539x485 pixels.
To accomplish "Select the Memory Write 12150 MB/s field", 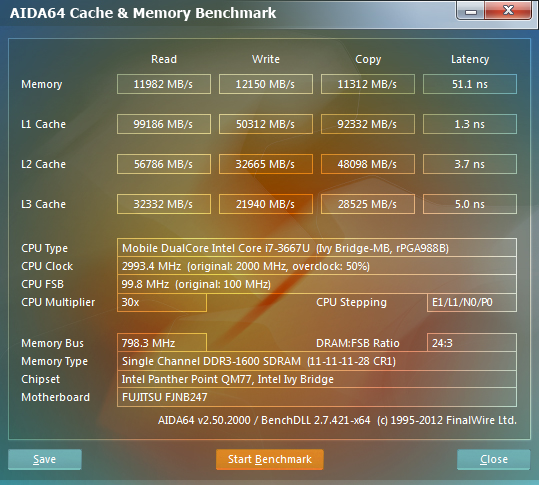I will (x=266, y=84).
